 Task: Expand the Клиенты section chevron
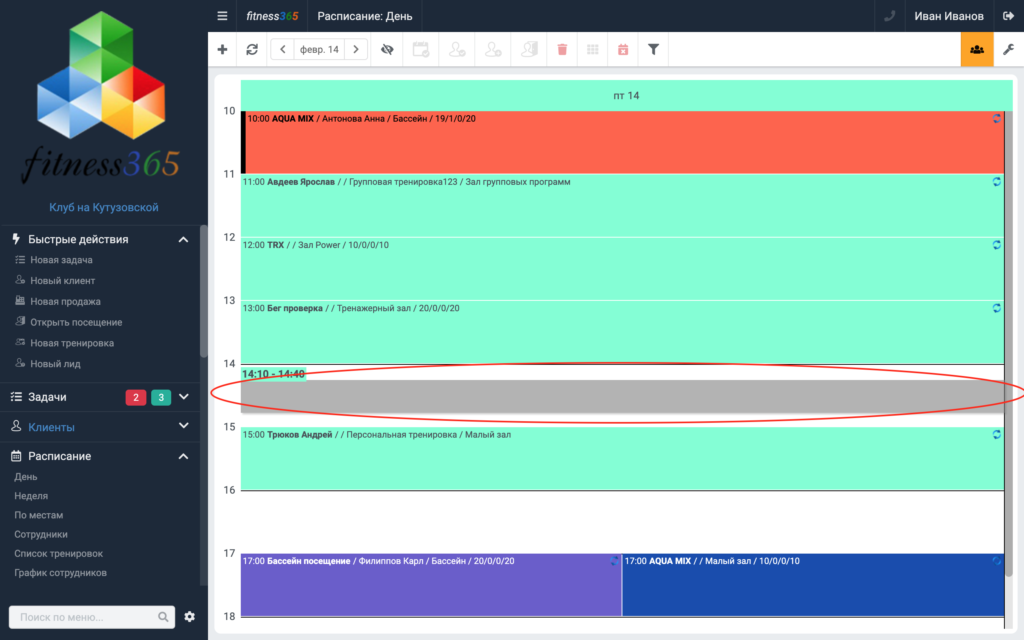click(184, 426)
